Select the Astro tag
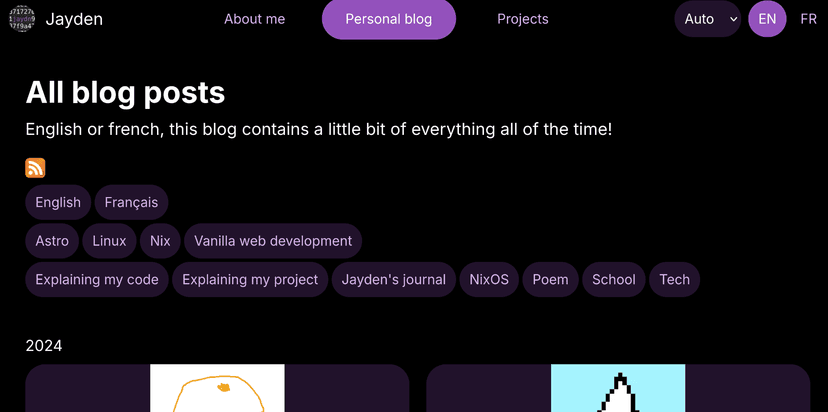This screenshot has width=828, height=412. [x=52, y=241]
